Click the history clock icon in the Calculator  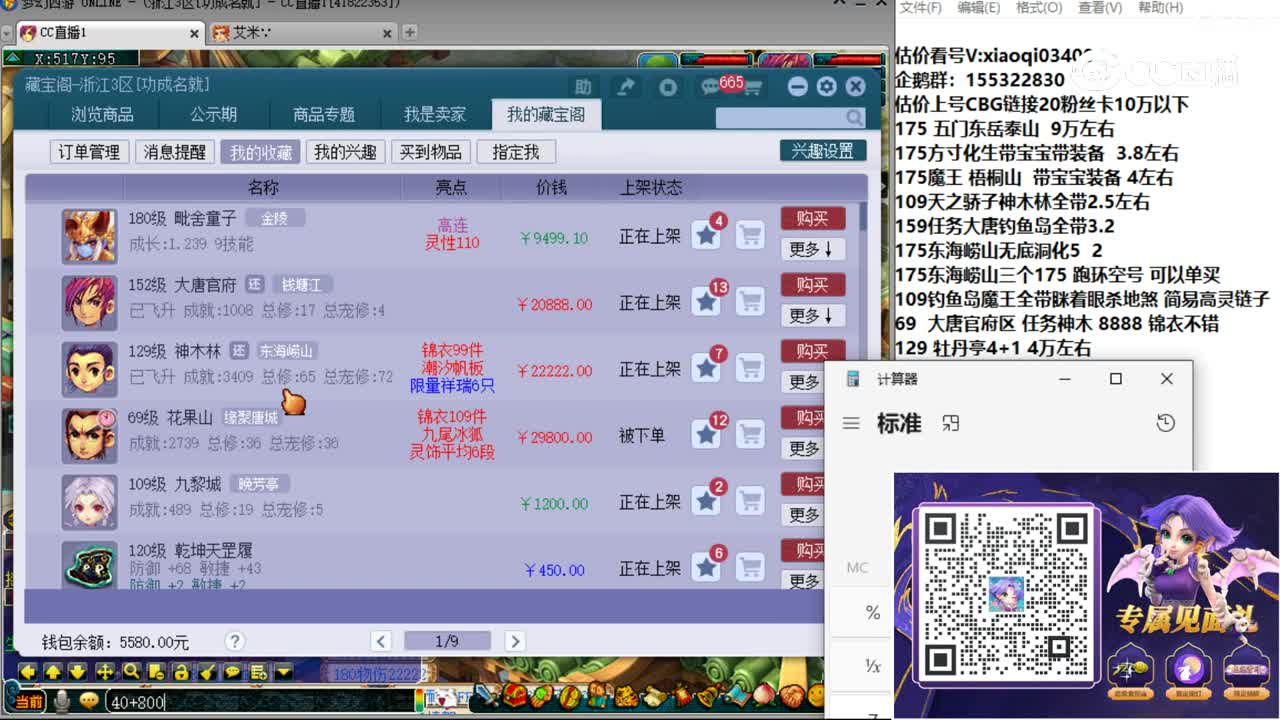pyautogui.click(x=1165, y=423)
